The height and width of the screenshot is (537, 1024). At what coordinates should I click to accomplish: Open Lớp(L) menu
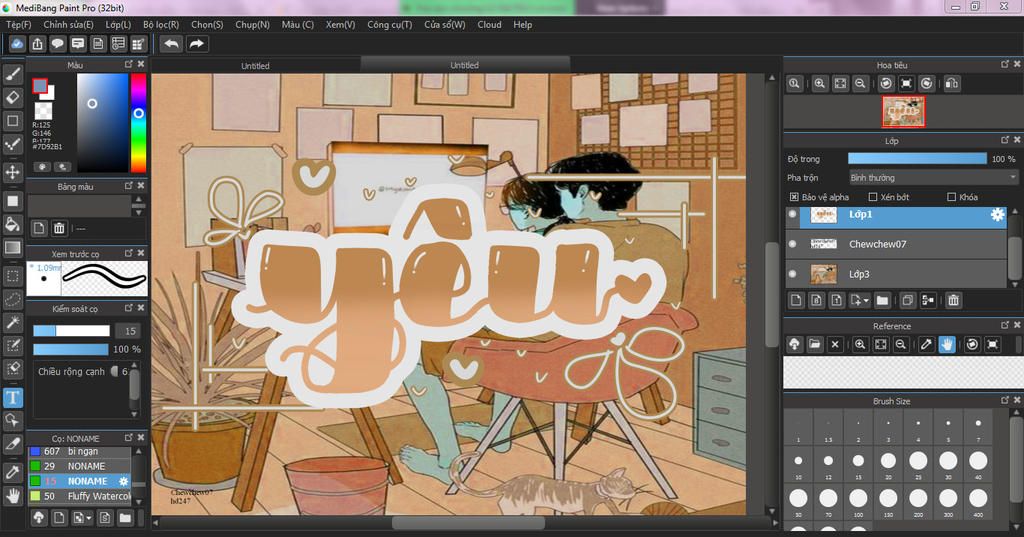(118, 24)
